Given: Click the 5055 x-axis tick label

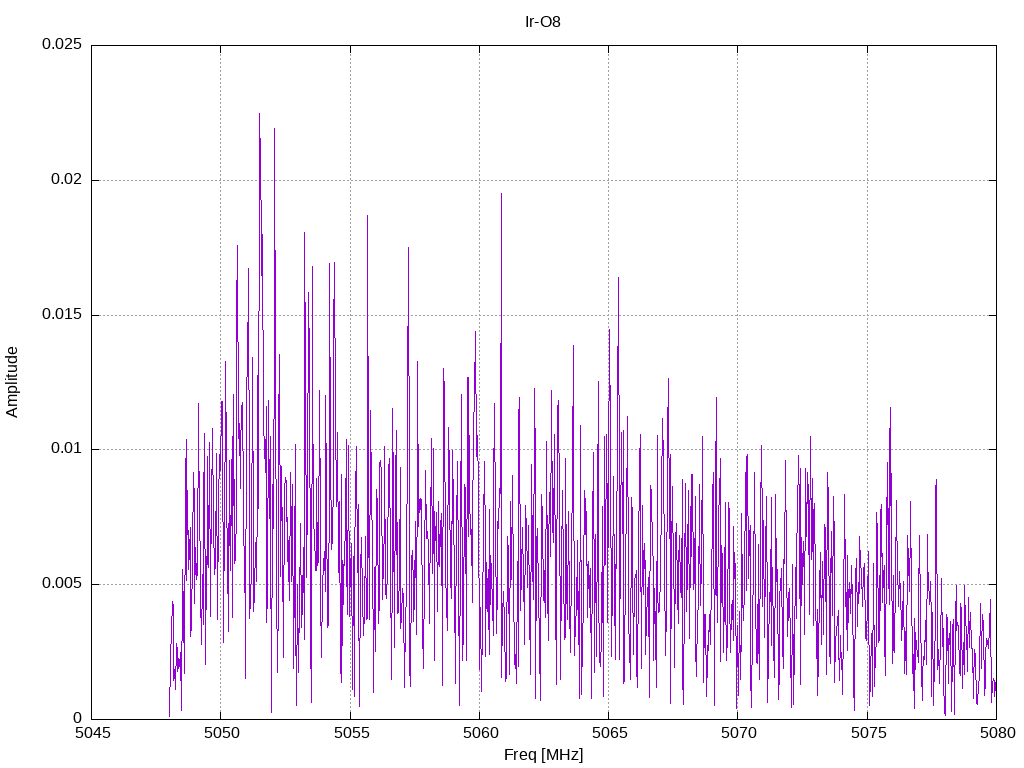Looking at the screenshot, I should tap(351, 733).
